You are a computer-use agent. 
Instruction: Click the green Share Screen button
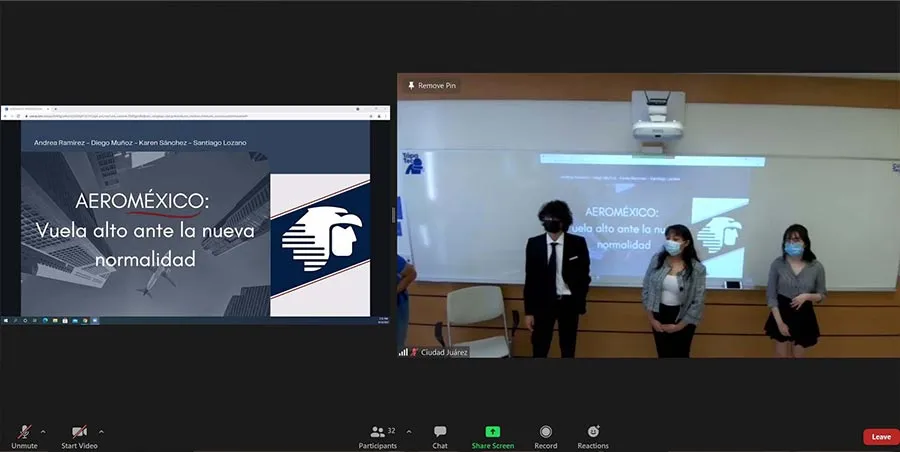click(x=493, y=436)
